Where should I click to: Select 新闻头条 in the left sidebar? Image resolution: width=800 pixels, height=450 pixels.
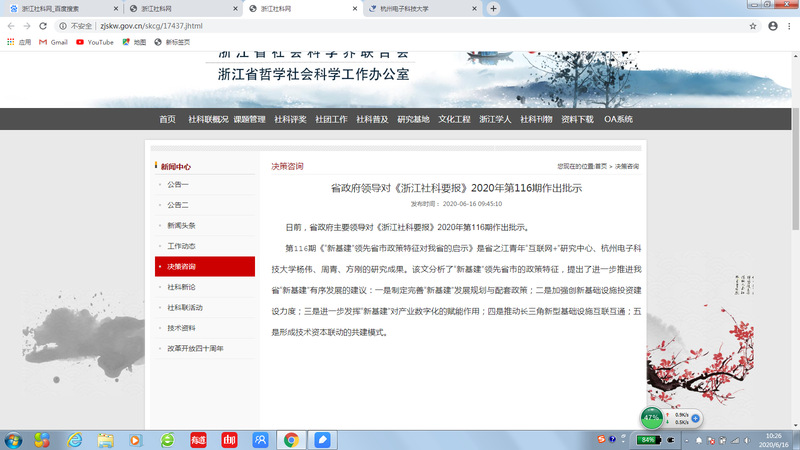[x=181, y=225]
